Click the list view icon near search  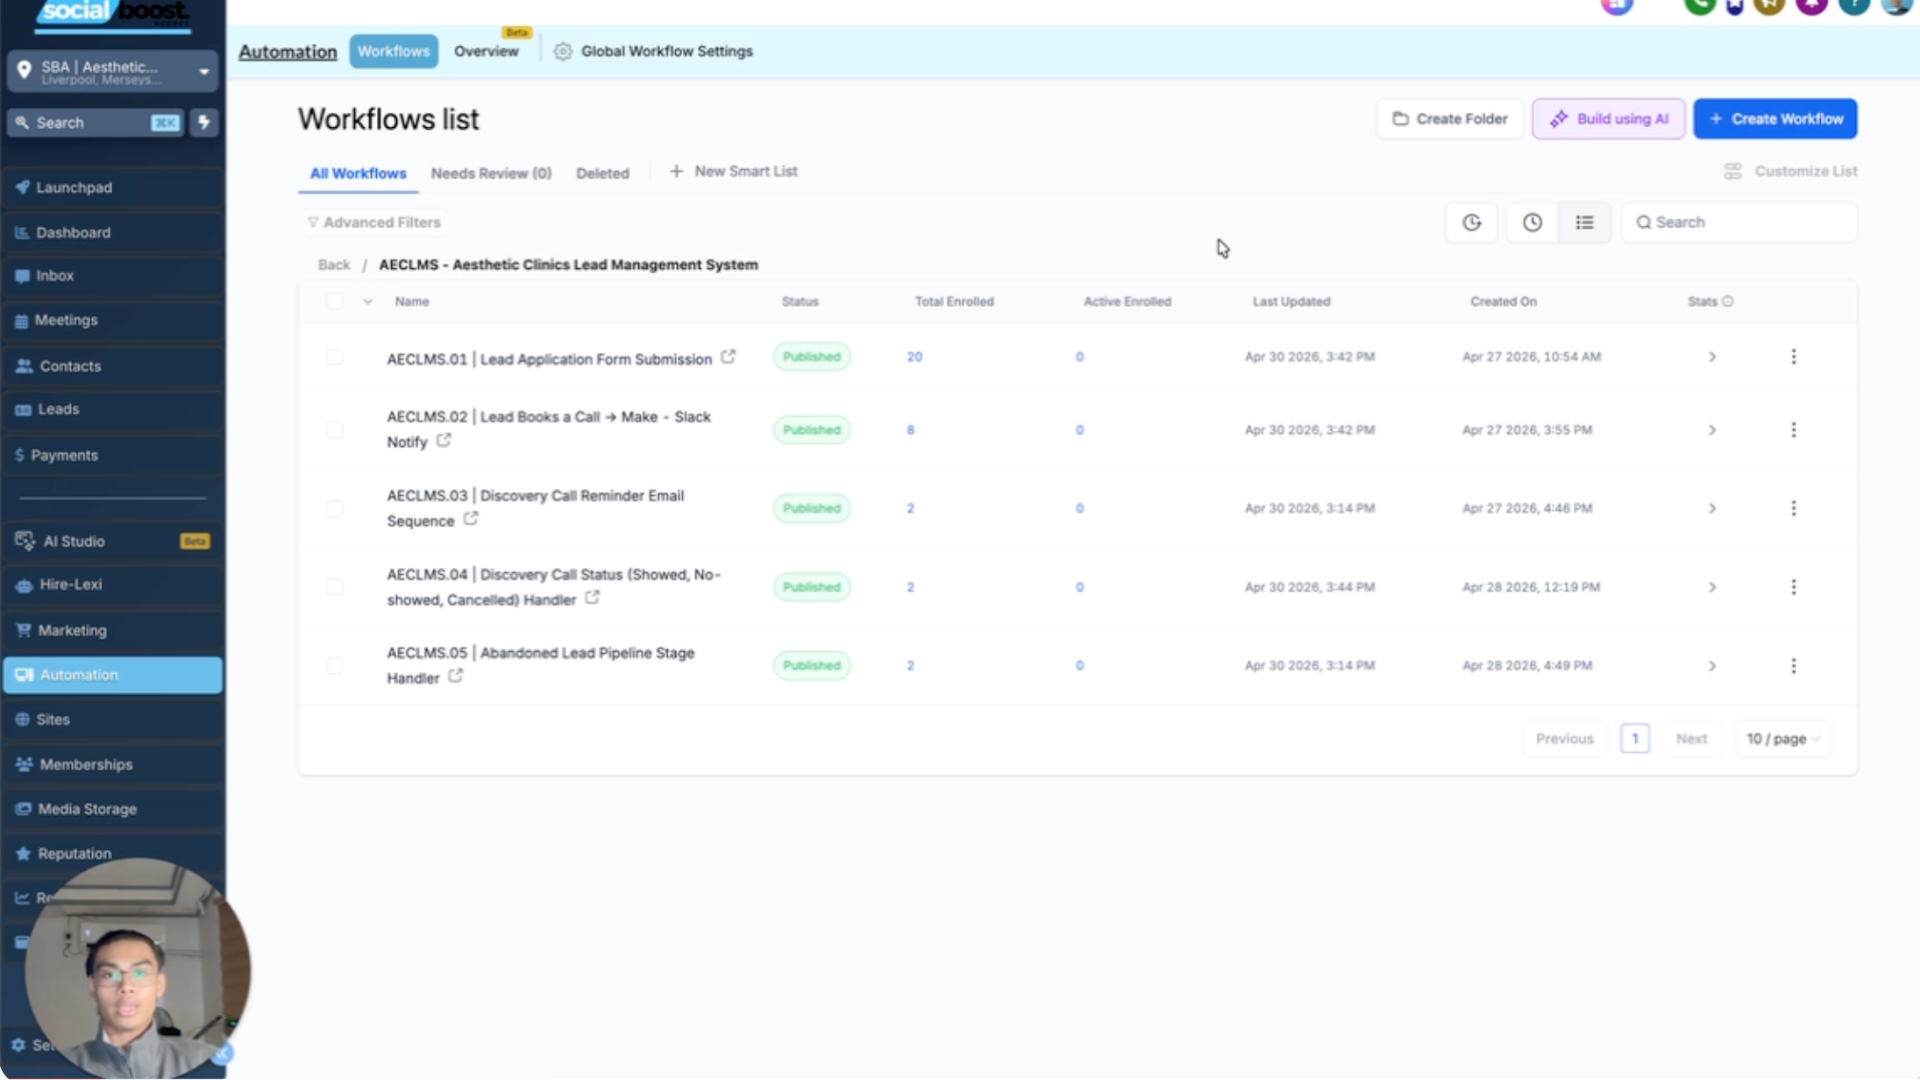pos(1584,223)
